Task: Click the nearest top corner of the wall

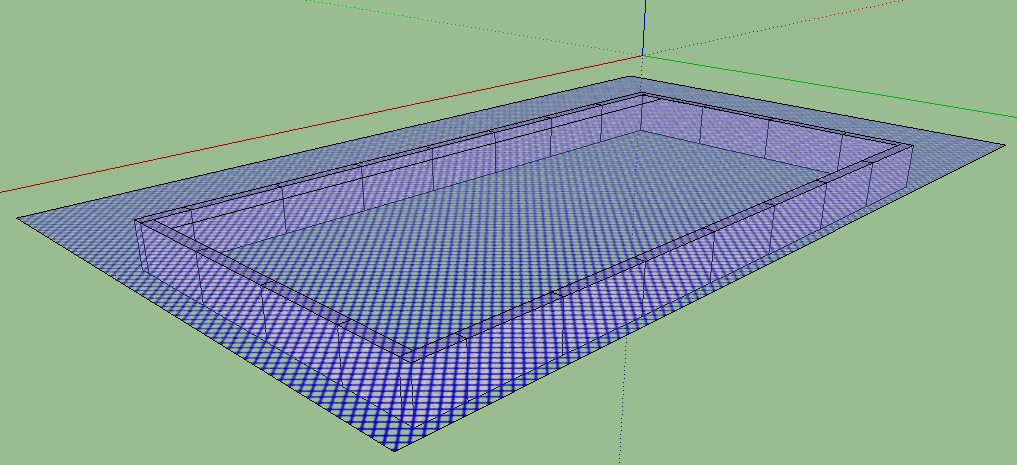Action: click(411, 358)
